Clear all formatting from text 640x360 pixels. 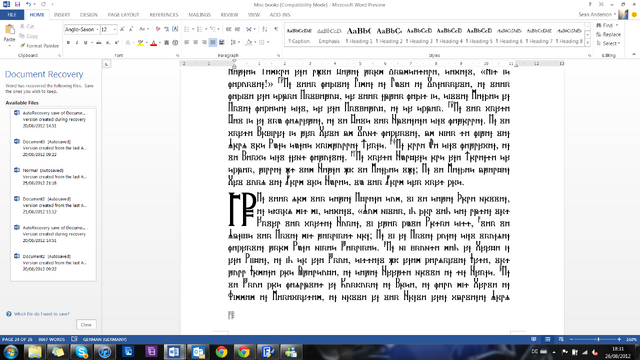[x=158, y=29]
